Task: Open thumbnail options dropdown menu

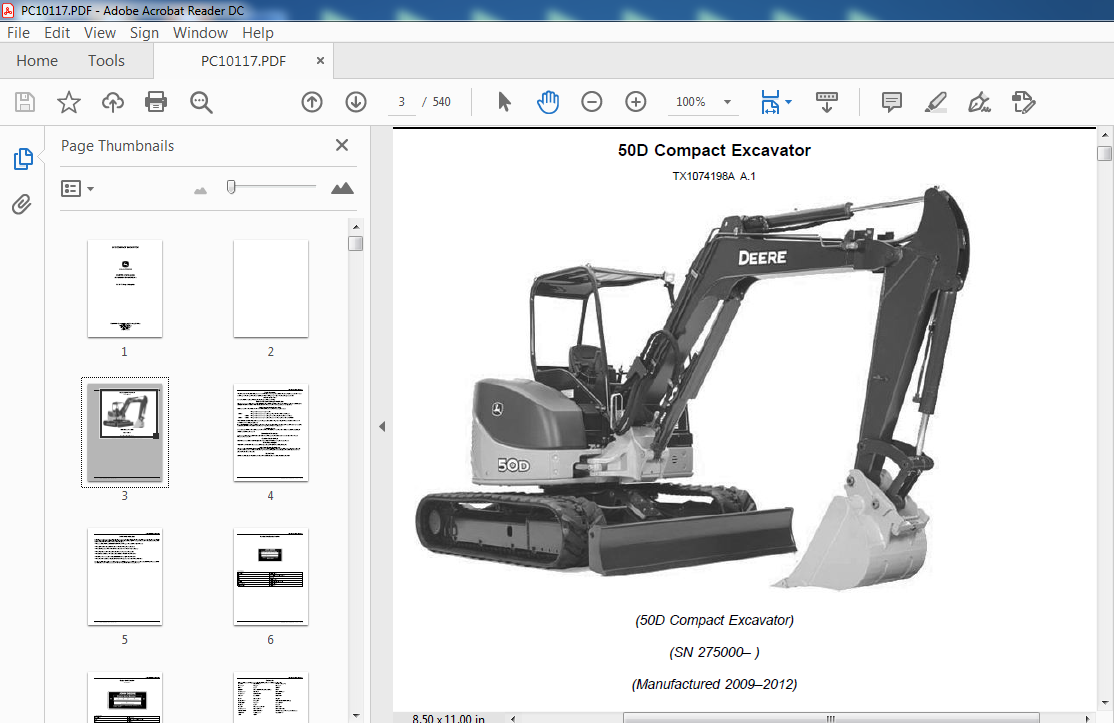Action: [x=77, y=189]
